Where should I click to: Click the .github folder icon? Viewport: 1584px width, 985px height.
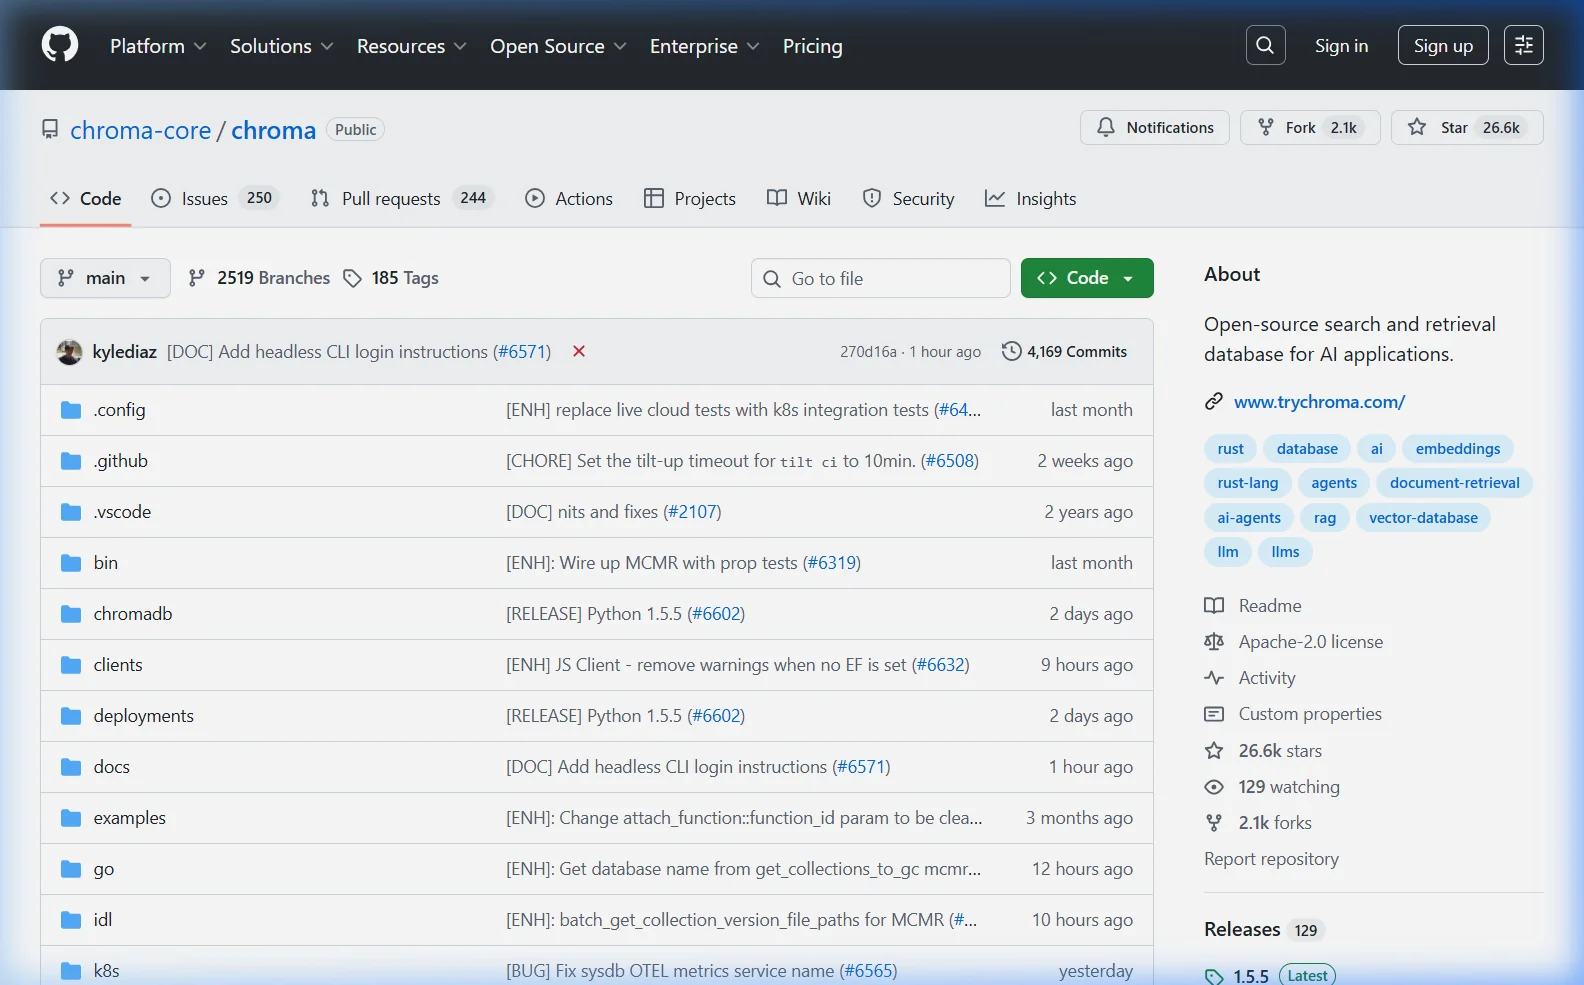pos(70,461)
